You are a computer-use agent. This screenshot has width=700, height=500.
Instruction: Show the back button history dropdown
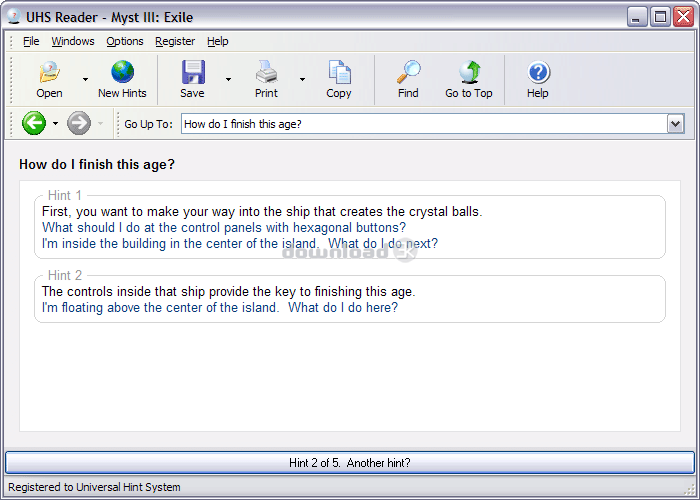(56, 124)
